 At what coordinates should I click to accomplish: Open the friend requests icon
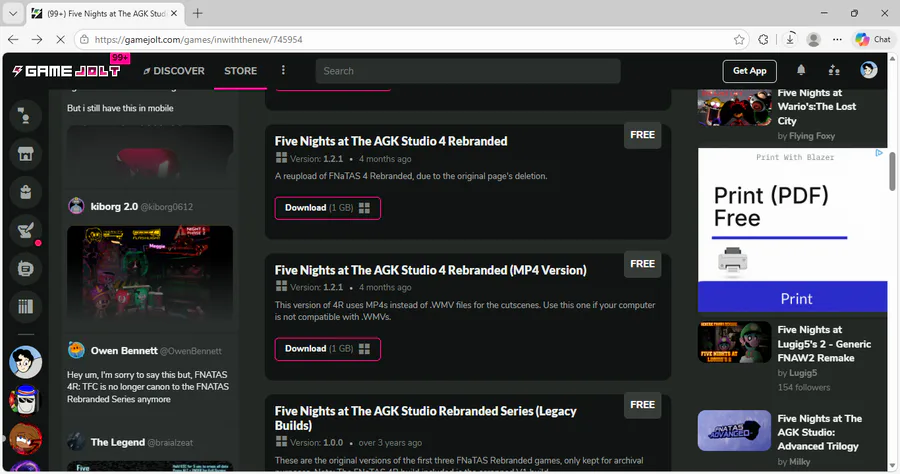pos(834,70)
